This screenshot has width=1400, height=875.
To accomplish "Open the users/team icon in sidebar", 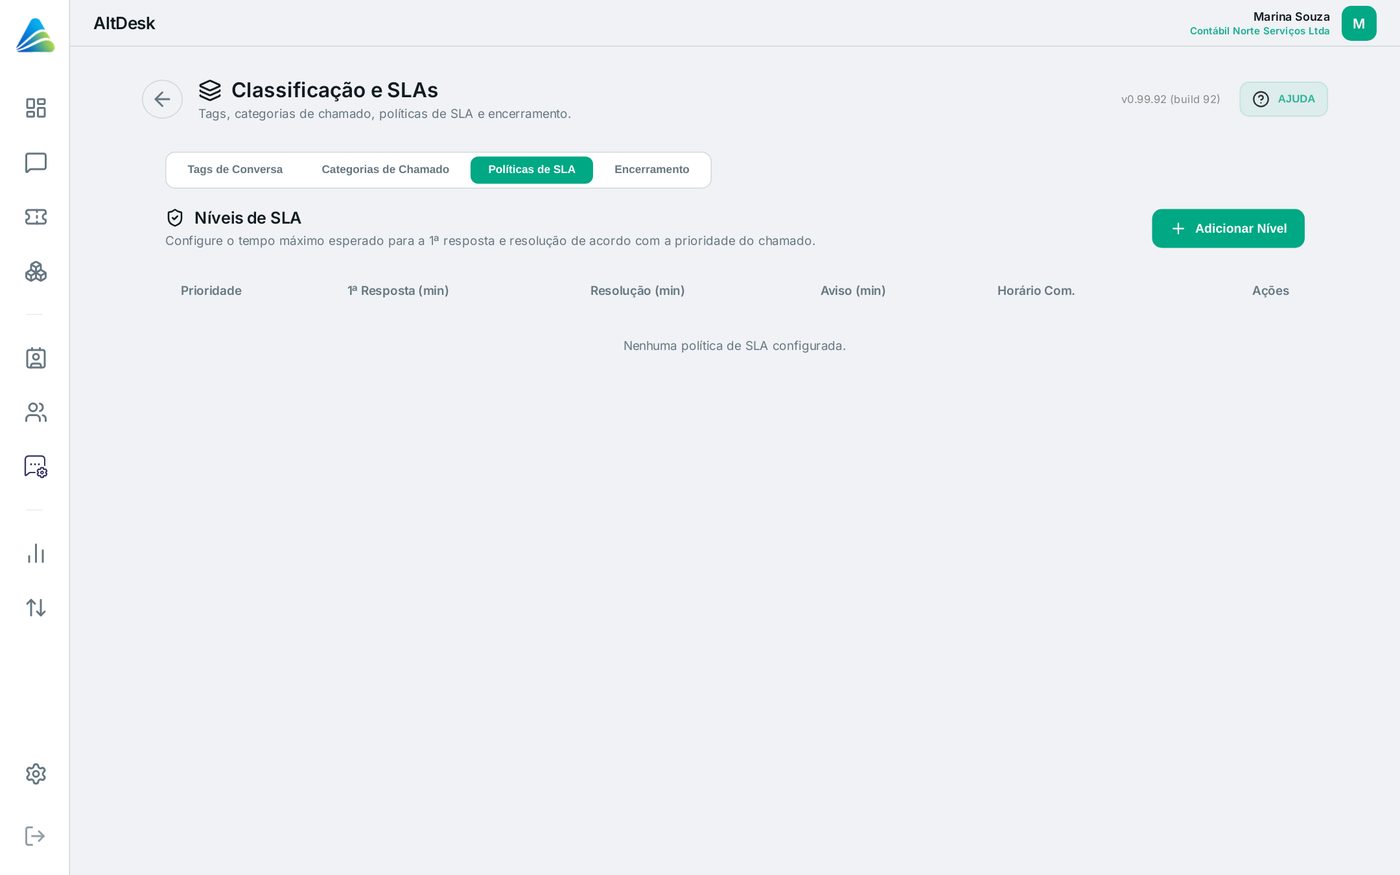I will pyautogui.click(x=36, y=412).
